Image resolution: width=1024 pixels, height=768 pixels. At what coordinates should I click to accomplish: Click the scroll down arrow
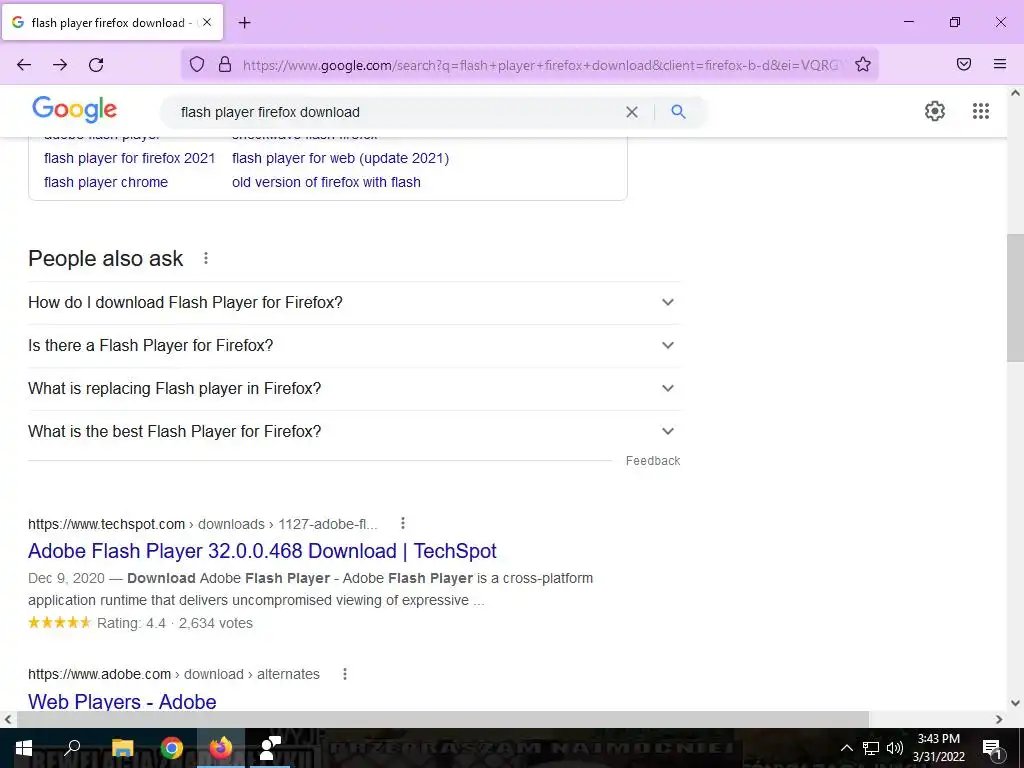click(x=1015, y=703)
